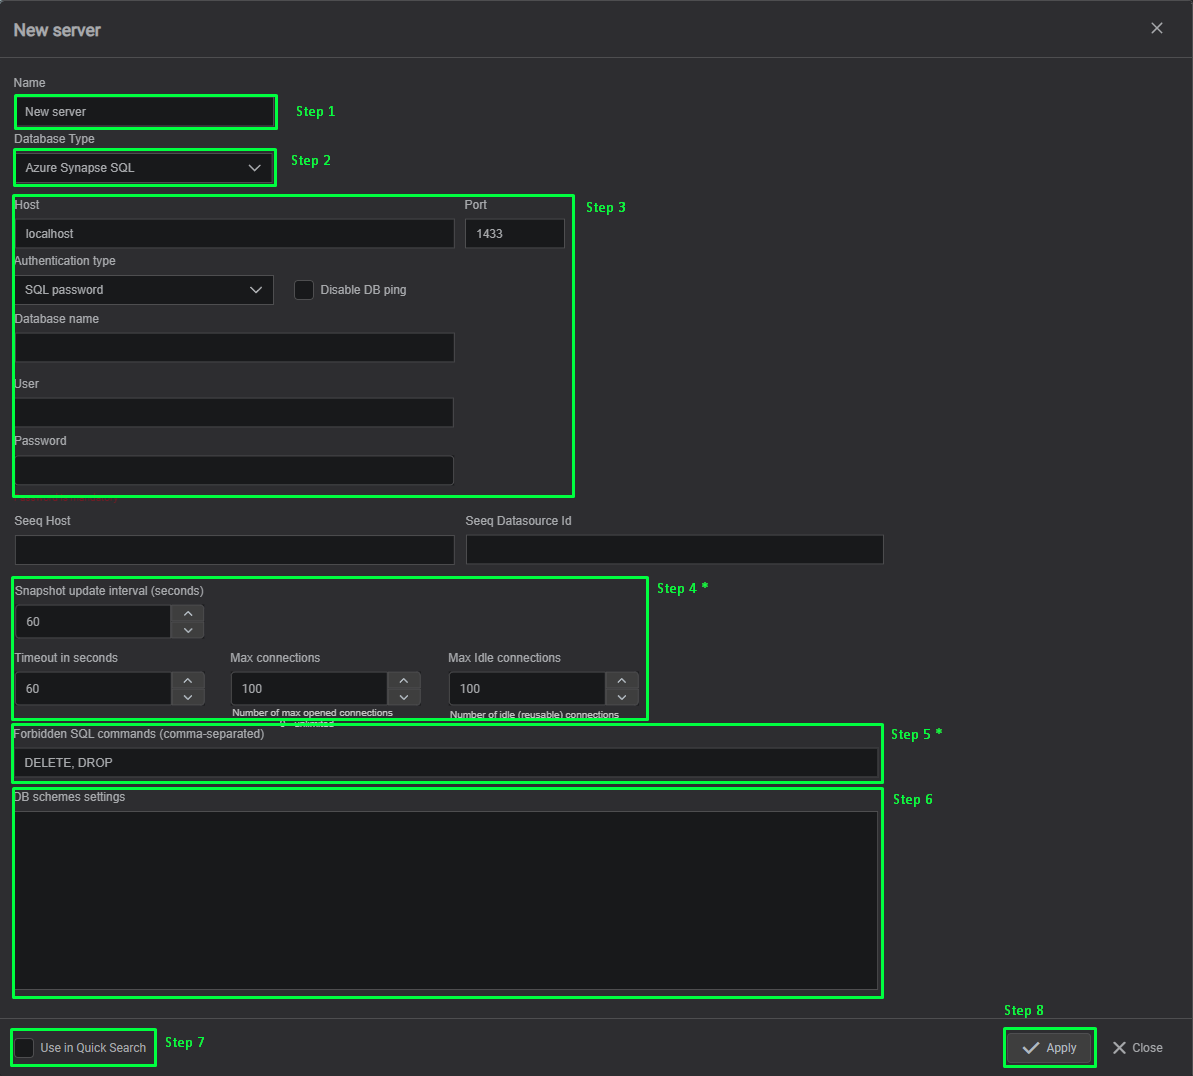
Task: Increase Timeout in seconds value
Action: click(x=188, y=680)
